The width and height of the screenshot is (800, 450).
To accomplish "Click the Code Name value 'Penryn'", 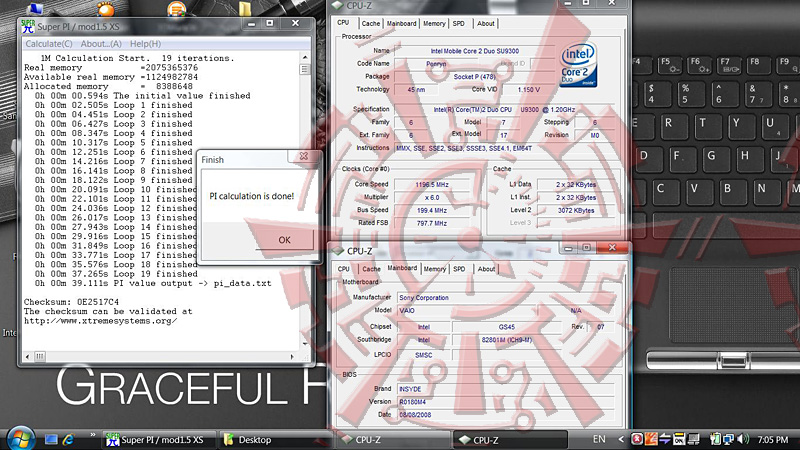I will click(x=436, y=64).
